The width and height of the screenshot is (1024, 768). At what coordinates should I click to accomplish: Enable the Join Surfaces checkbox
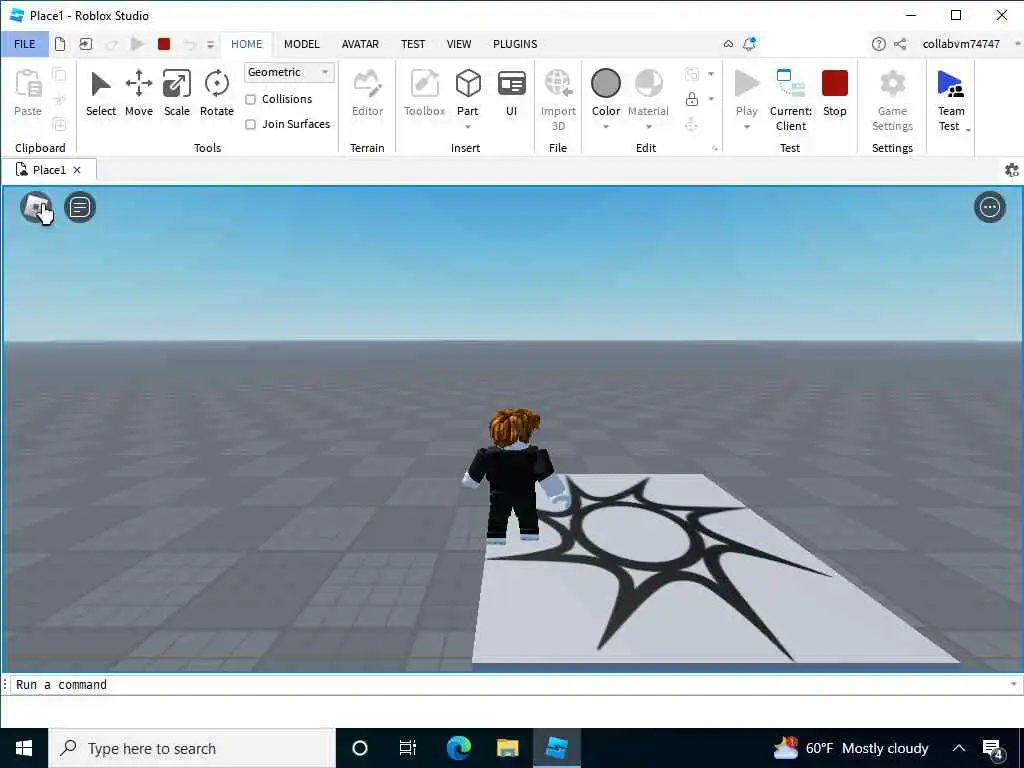tap(250, 124)
